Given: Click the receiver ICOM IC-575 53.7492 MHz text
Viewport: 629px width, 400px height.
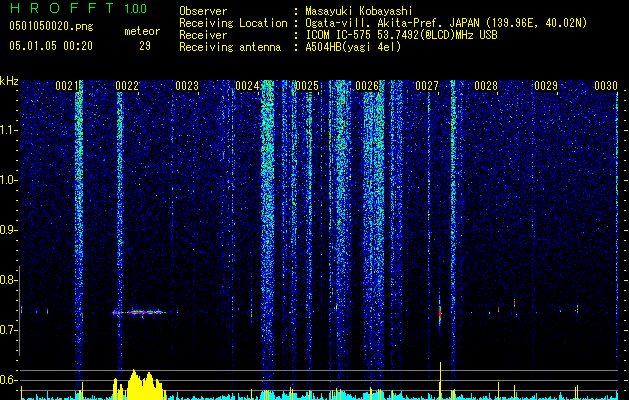Looking at the screenshot, I should pos(401,35).
